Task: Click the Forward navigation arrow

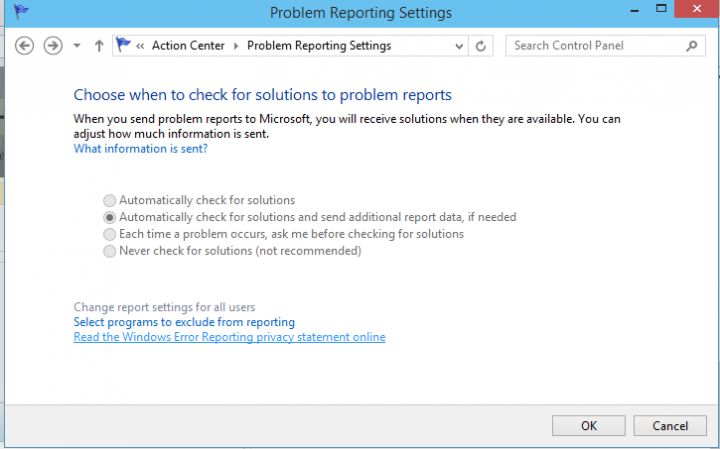Action: pyautogui.click(x=53, y=46)
